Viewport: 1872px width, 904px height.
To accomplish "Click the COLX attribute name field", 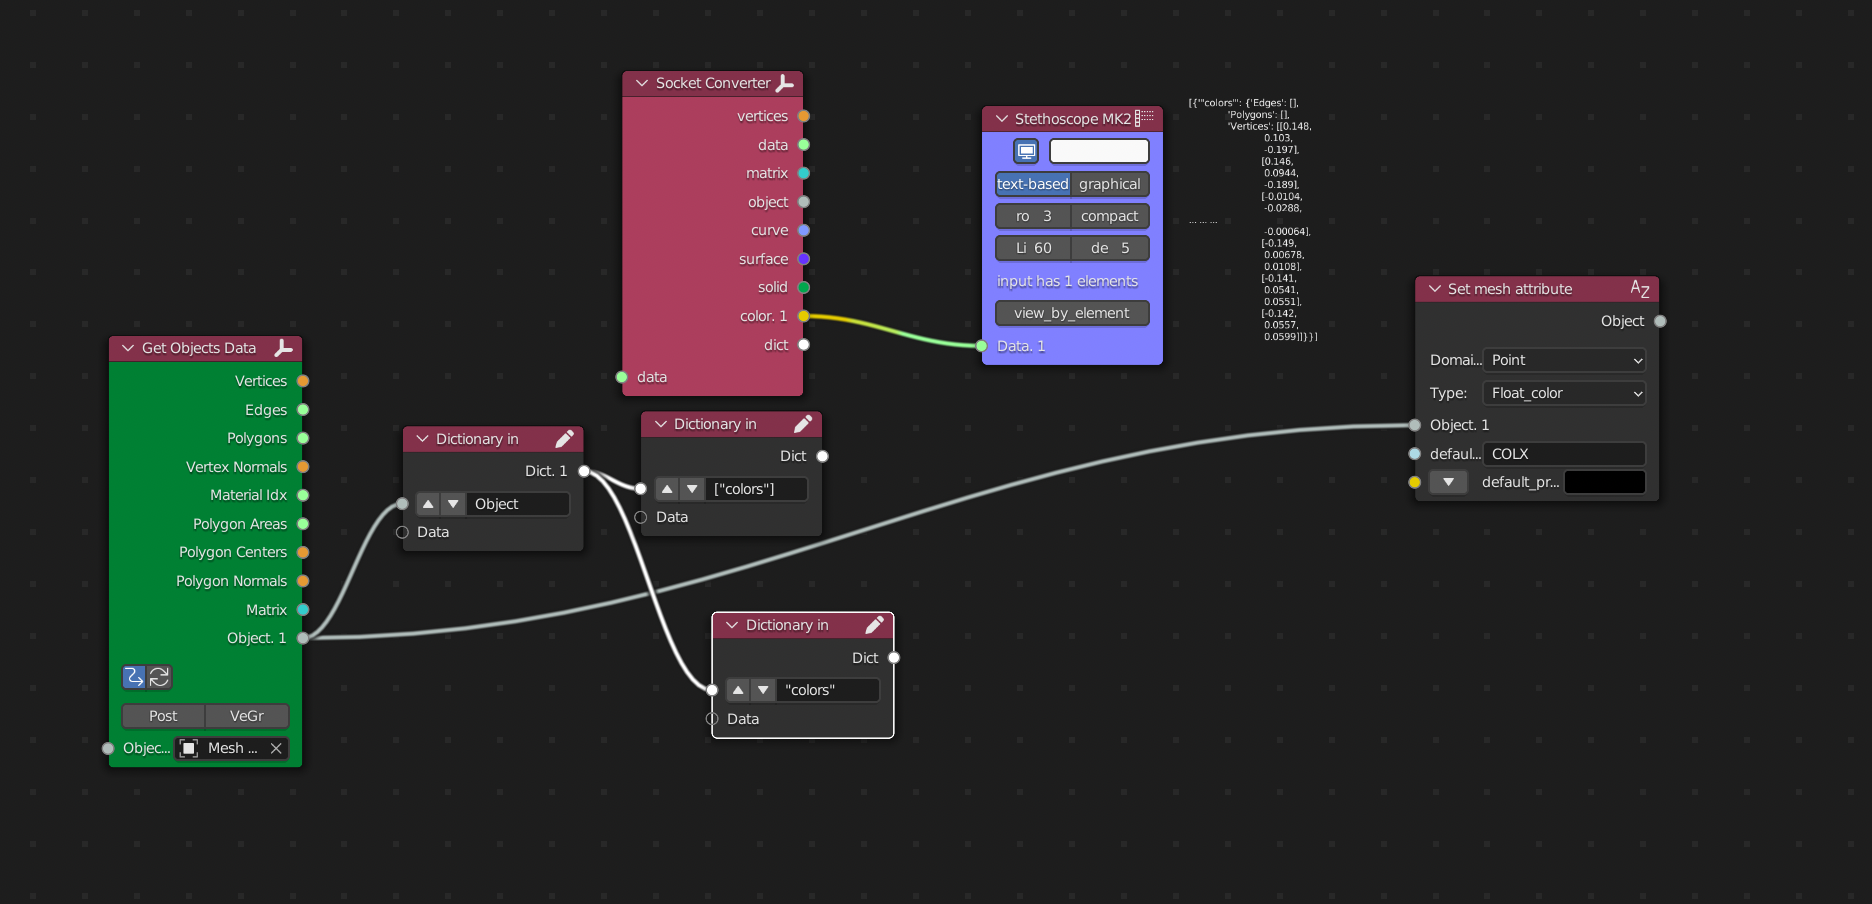I will (1564, 454).
